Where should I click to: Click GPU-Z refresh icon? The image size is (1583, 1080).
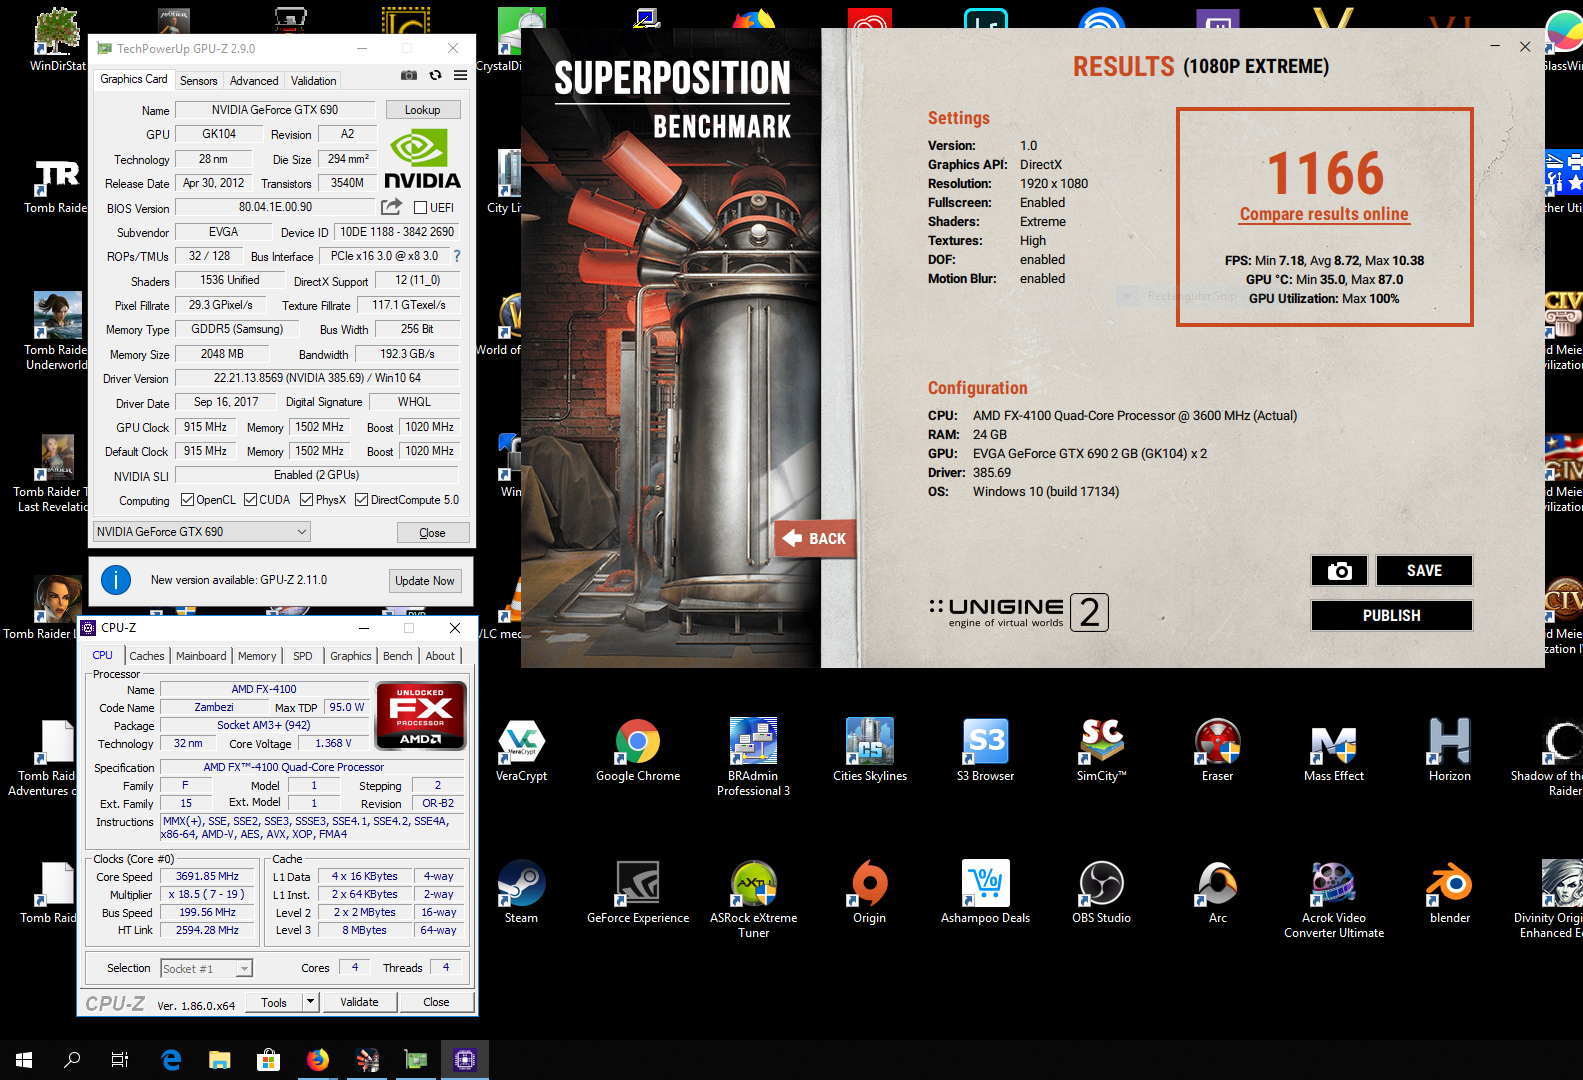click(x=435, y=75)
